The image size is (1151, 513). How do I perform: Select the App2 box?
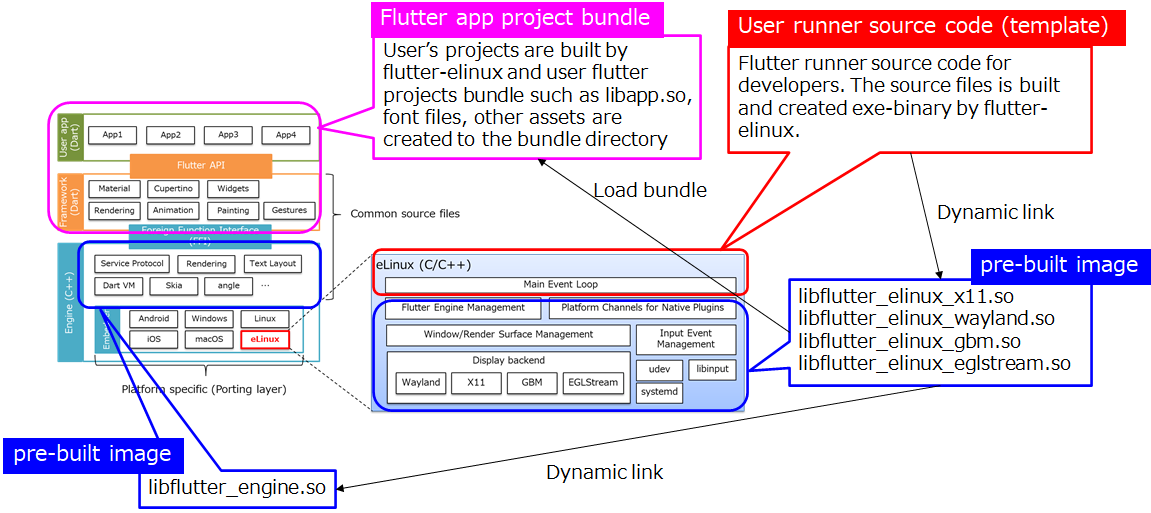click(x=171, y=135)
